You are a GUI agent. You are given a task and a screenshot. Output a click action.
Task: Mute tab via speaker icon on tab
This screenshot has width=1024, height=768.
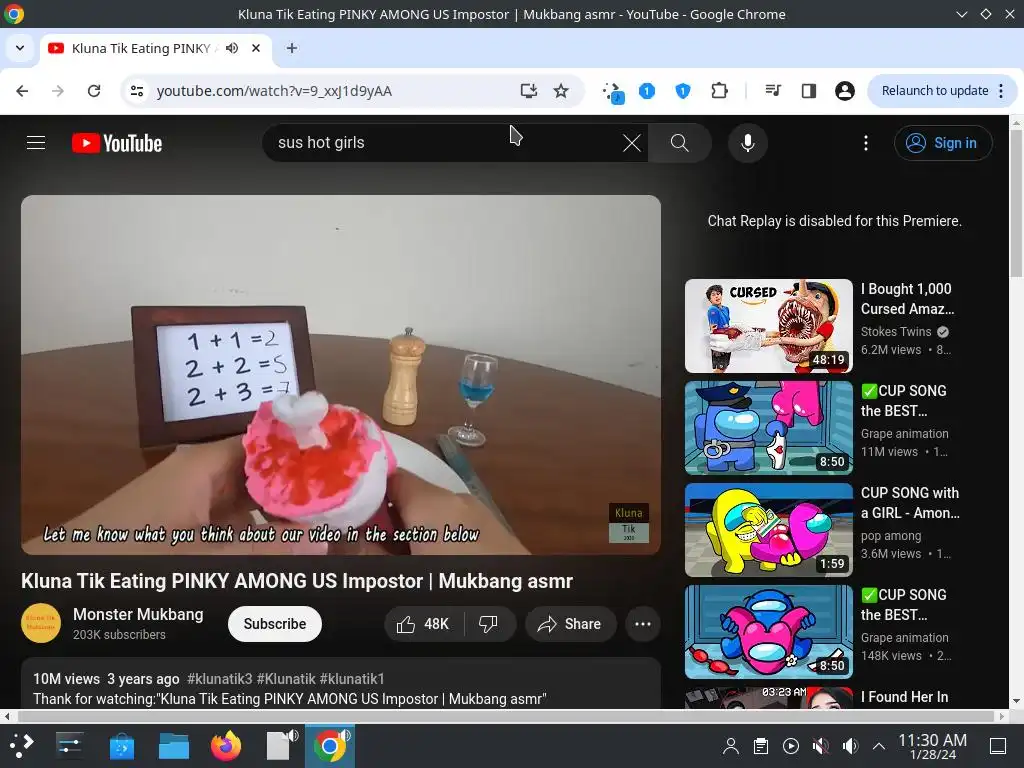point(232,48)
